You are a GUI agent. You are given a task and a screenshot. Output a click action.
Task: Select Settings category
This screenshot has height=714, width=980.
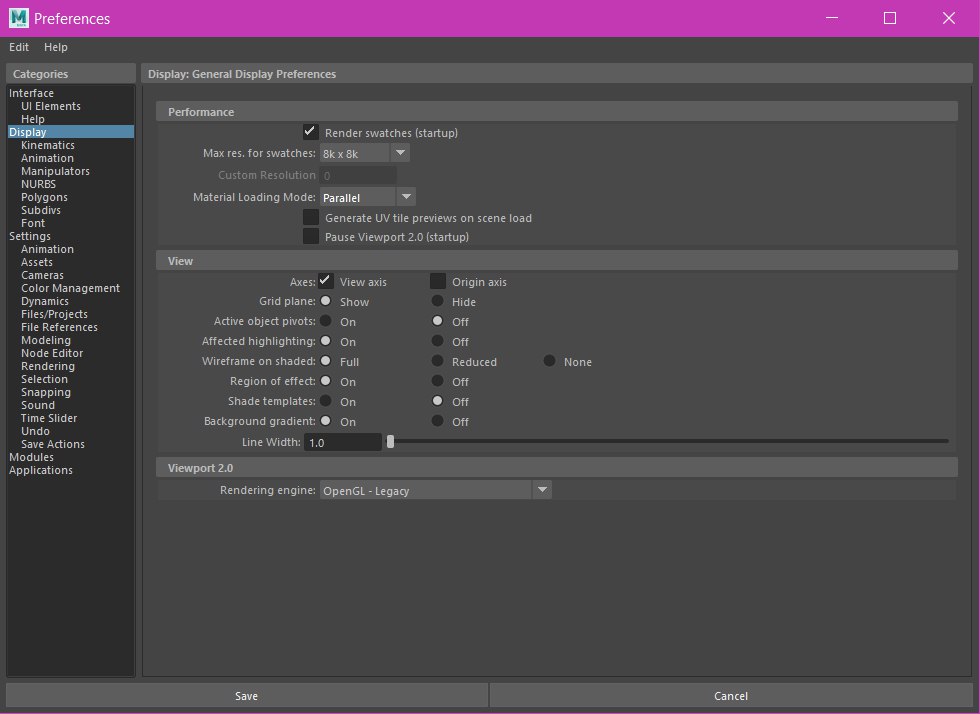point(29,236)
